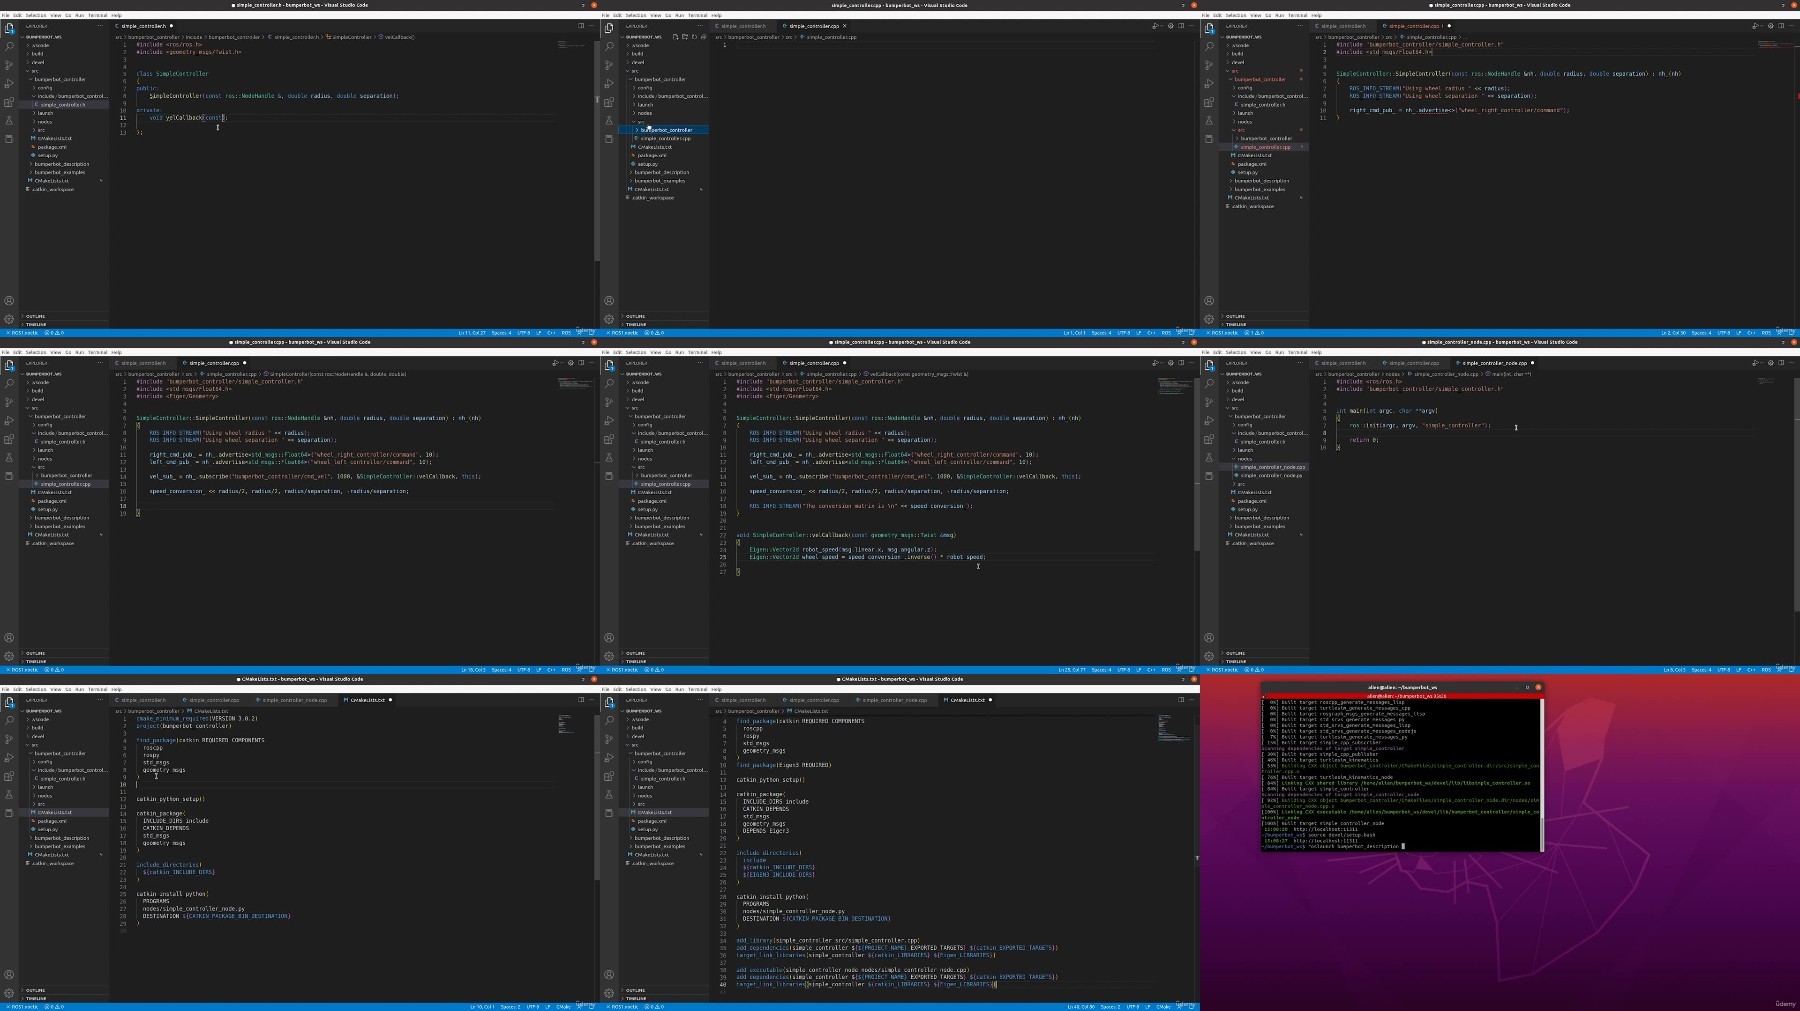The height and width of the screenshot is (1011, 1800).
Task: Expand launch folder in simple_controller.h window
Action: click(45, 113)
